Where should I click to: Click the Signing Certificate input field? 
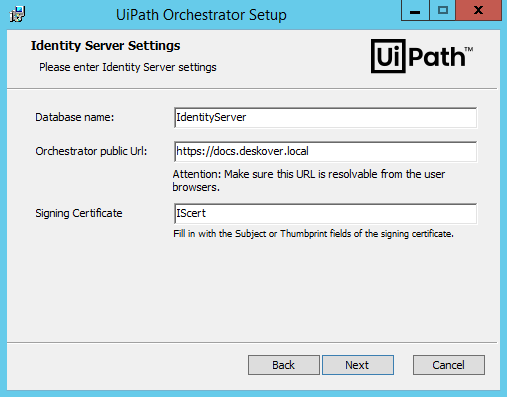325,213
